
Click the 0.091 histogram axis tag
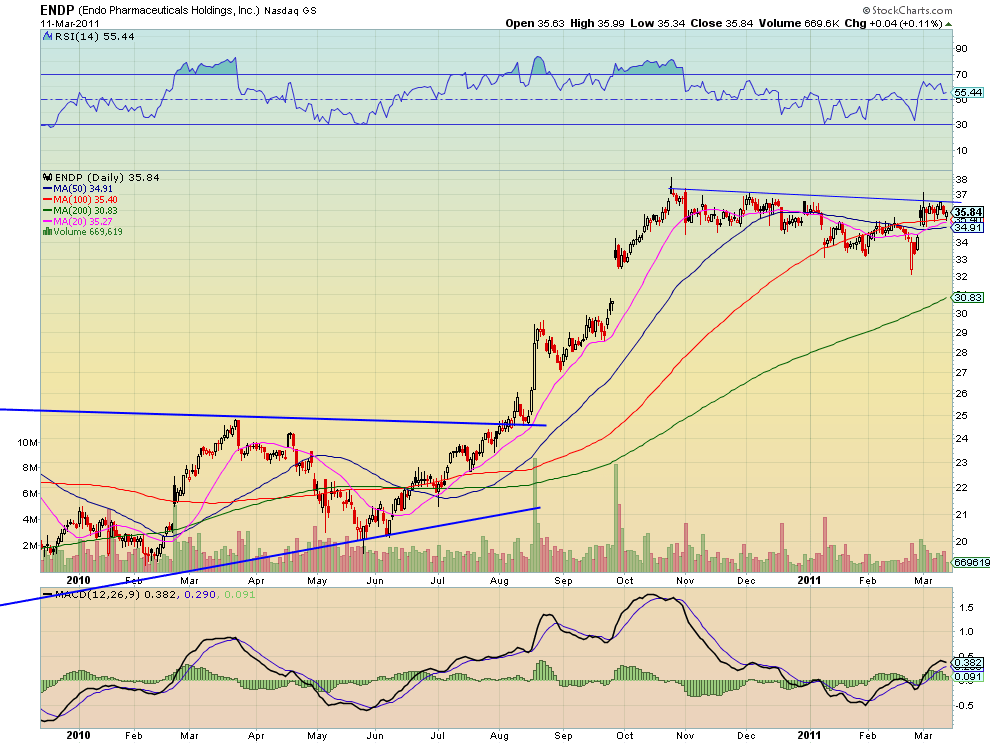(x=968, y=677)
